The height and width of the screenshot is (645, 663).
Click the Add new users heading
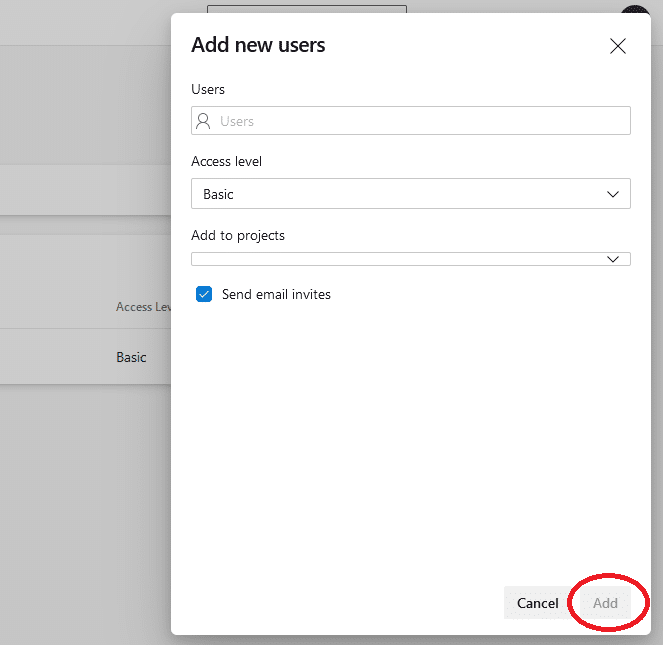(x=258, y=45)
